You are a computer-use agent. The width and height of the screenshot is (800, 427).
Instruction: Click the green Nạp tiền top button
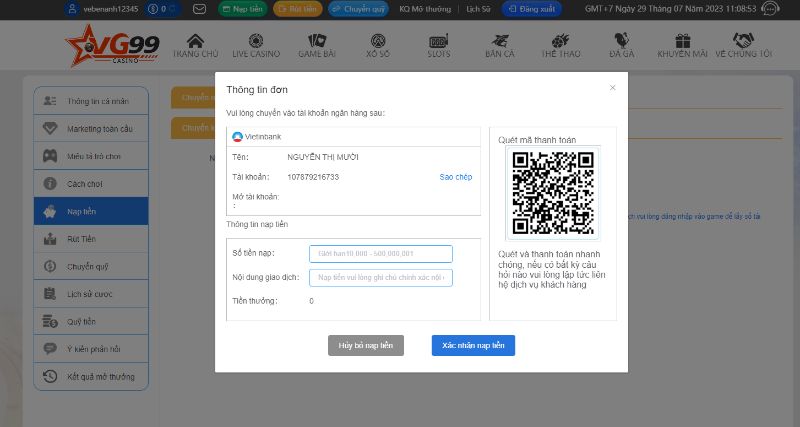(242, 9)
